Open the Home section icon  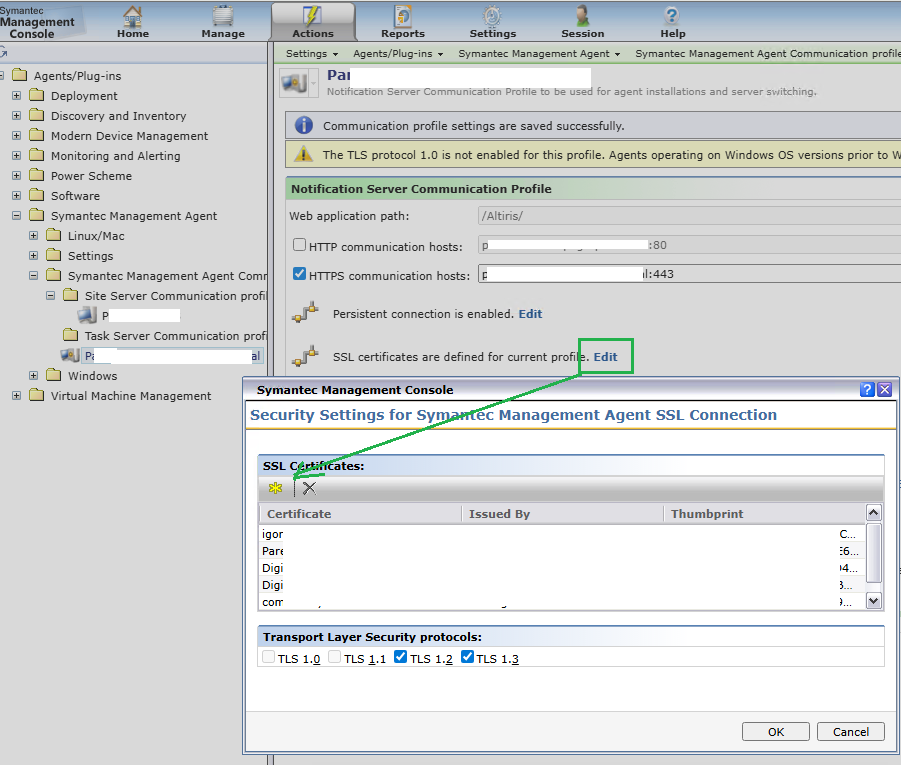click(133, 16)
